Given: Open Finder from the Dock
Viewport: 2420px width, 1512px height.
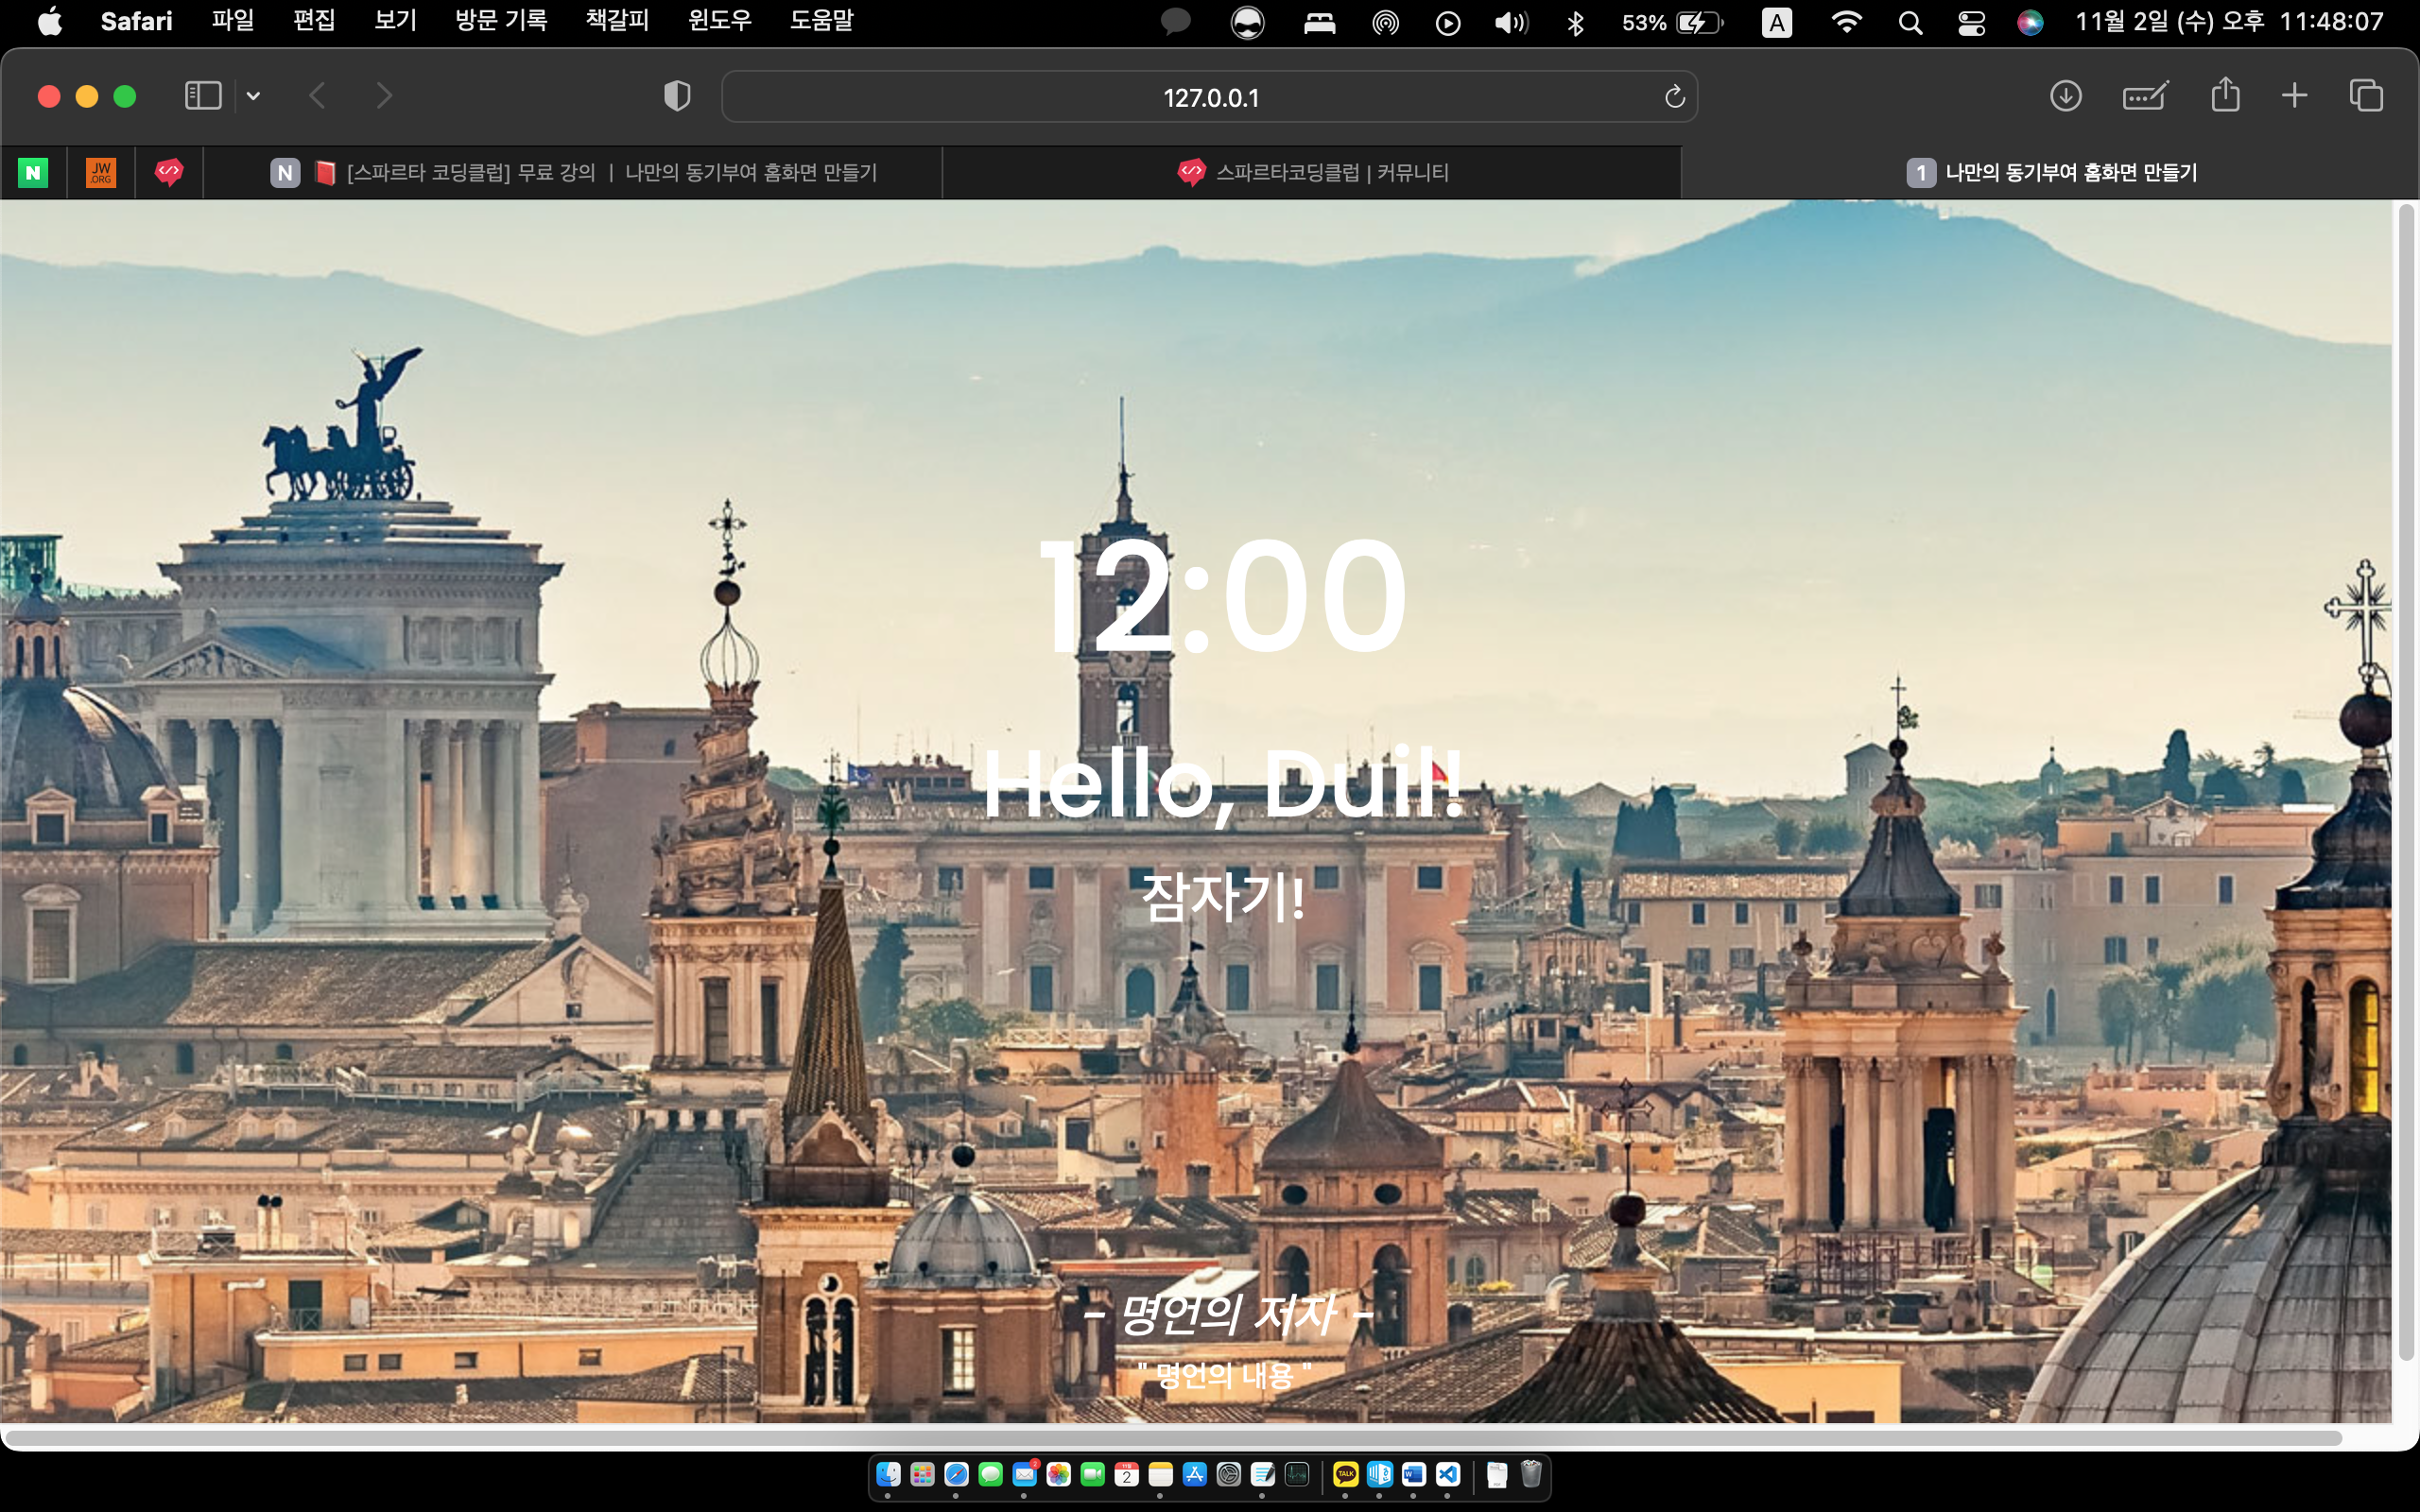Looking at the screenshot, I should click(x=888, y=1474).
